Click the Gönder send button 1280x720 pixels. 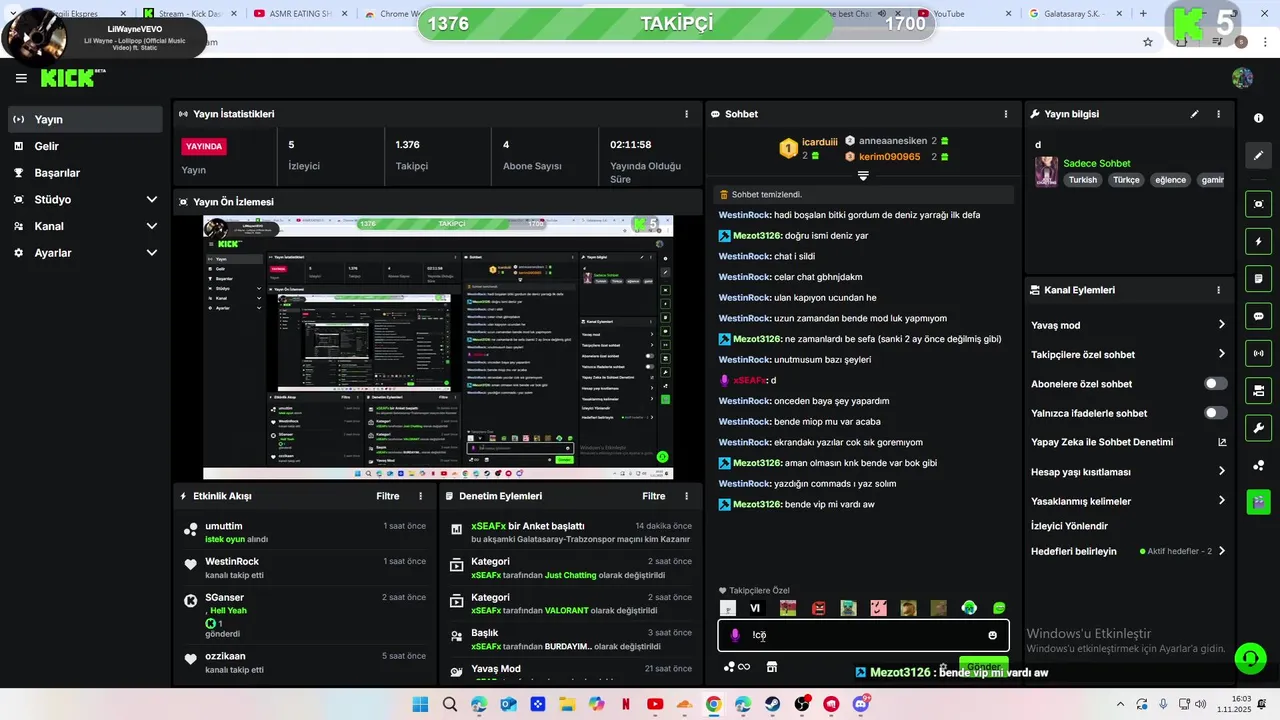point(983,666)
